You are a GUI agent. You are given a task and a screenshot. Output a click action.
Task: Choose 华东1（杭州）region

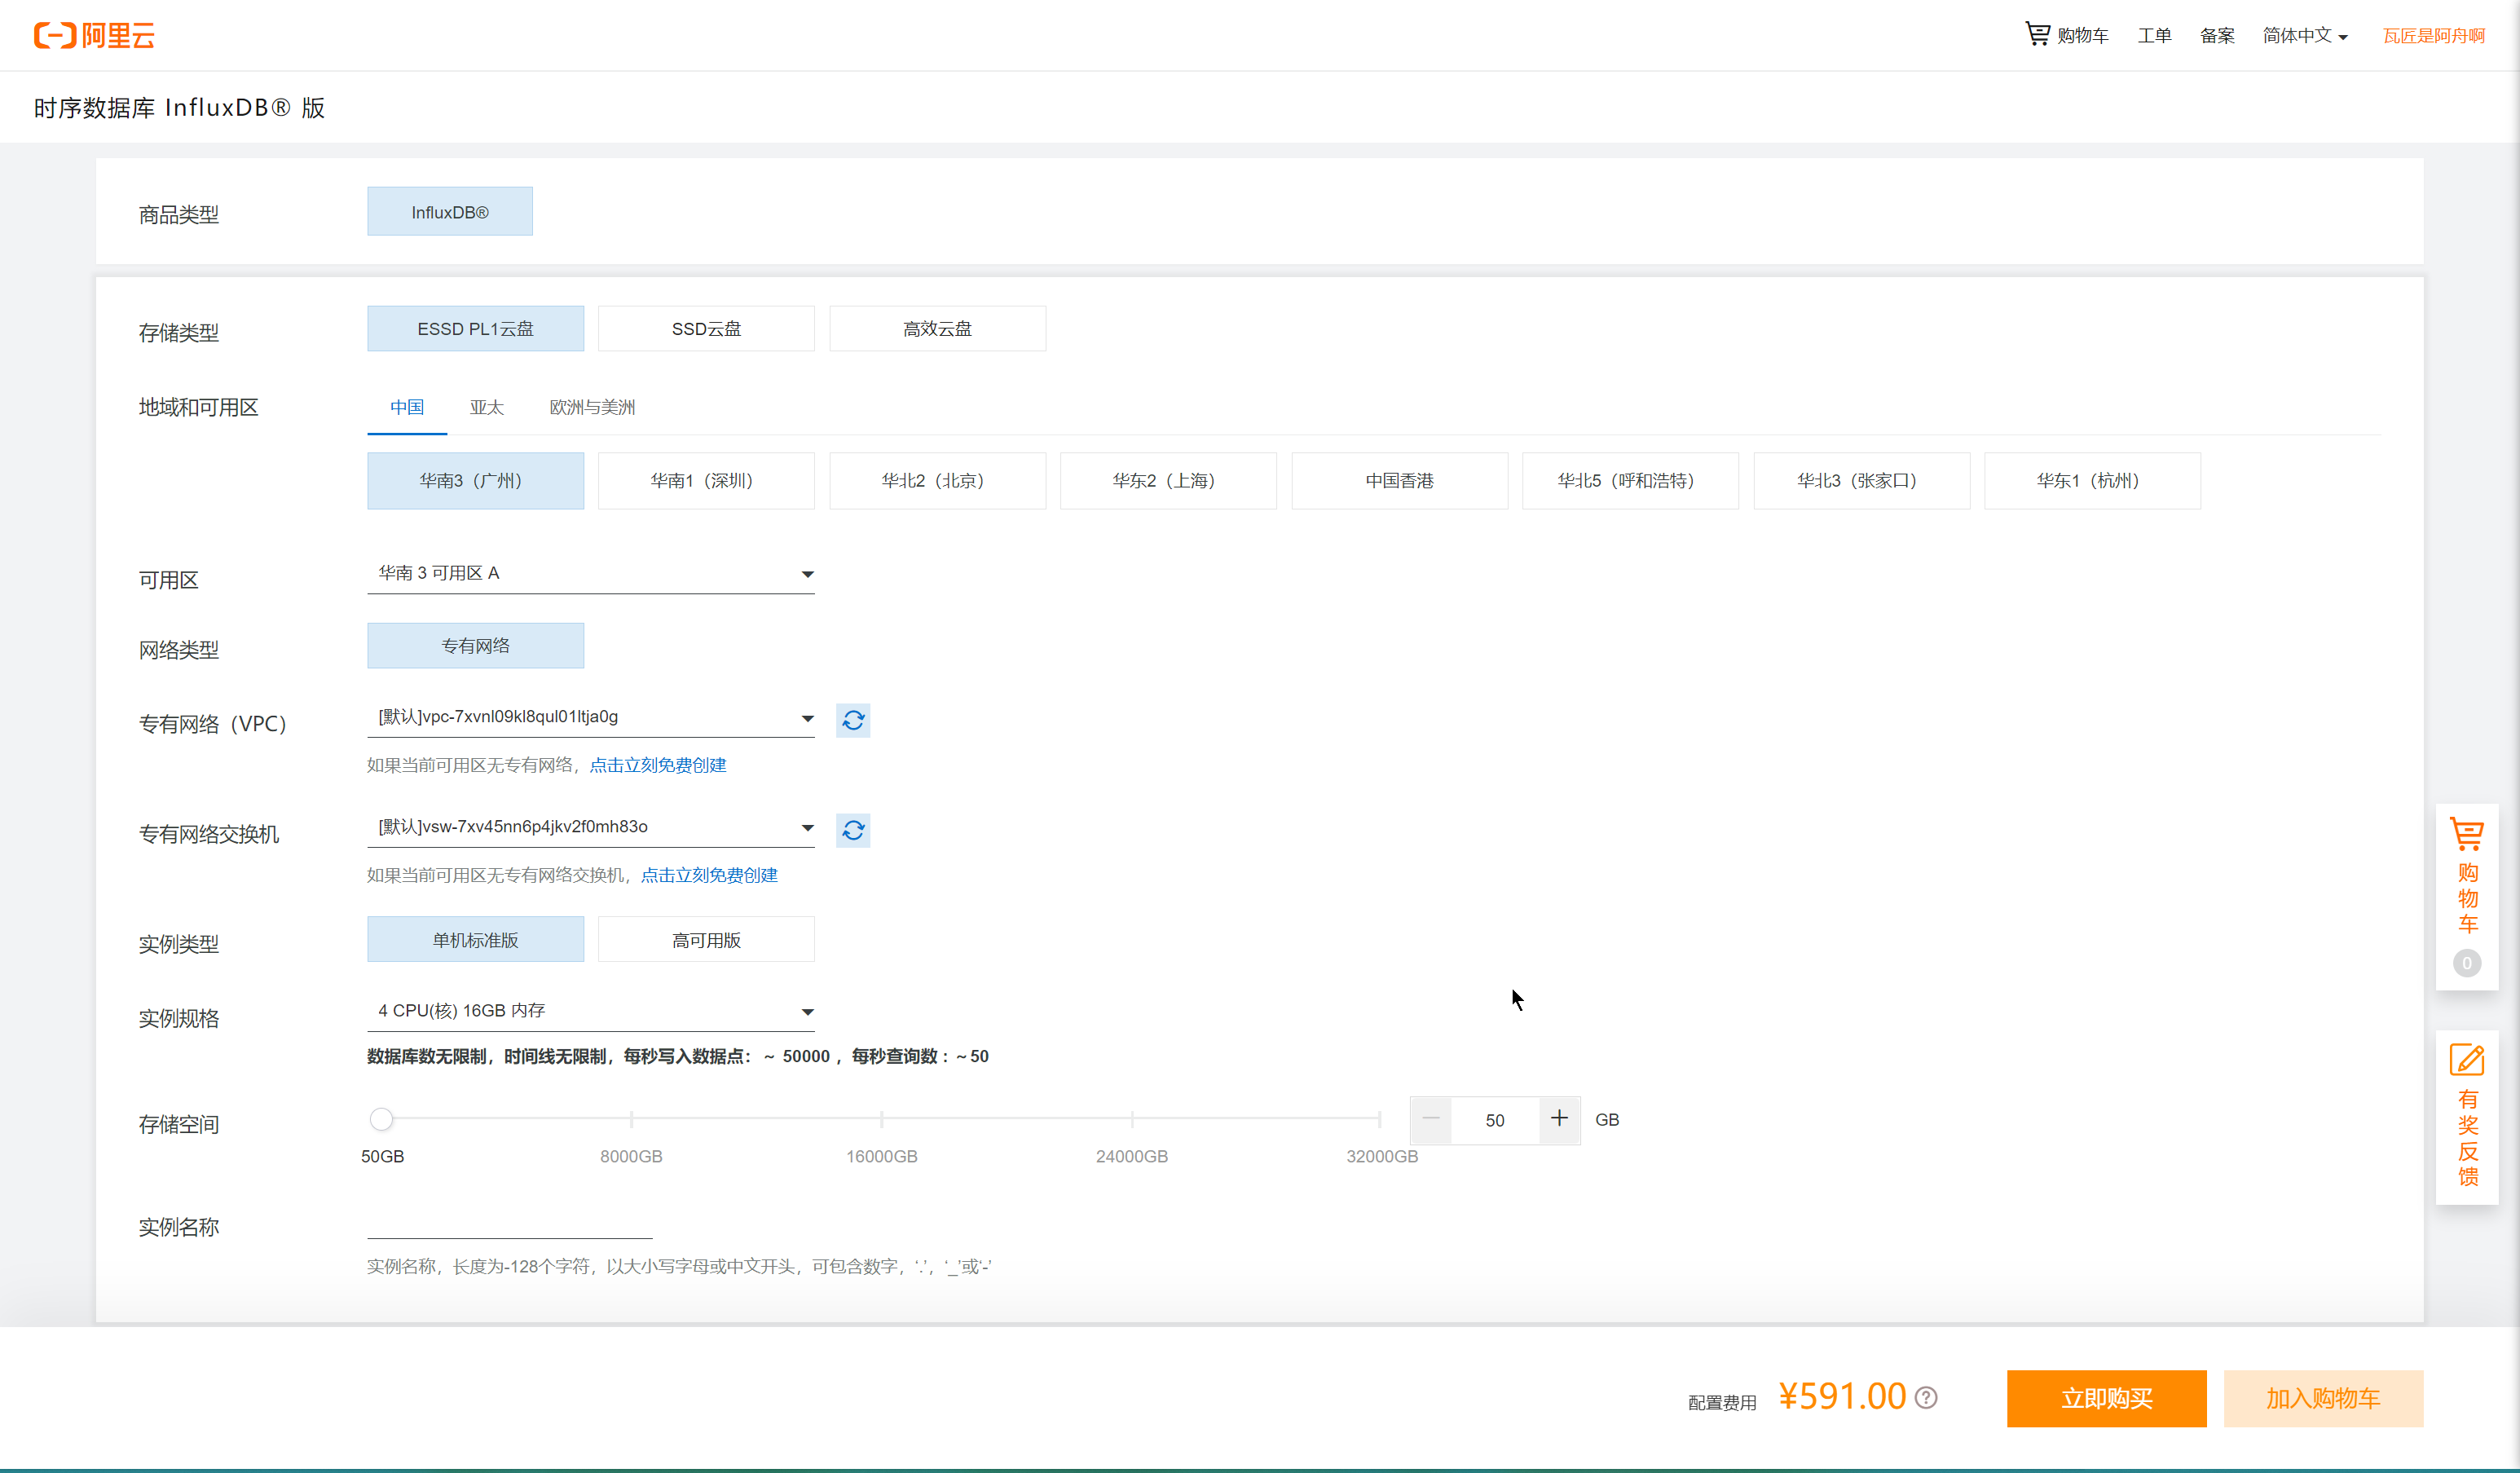[x=2093, y=481]
